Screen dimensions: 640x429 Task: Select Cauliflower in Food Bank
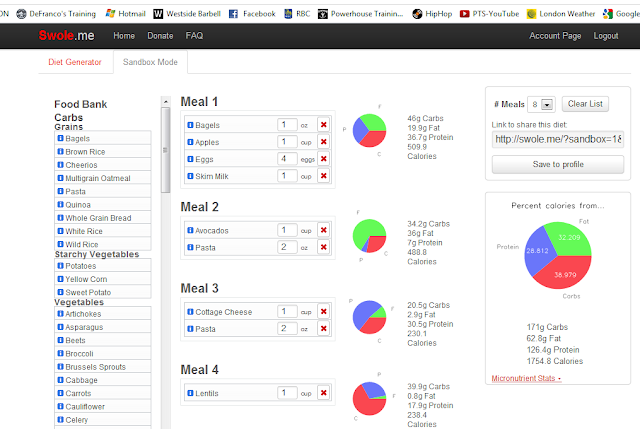pyautogui.click(x=103, y=407)
